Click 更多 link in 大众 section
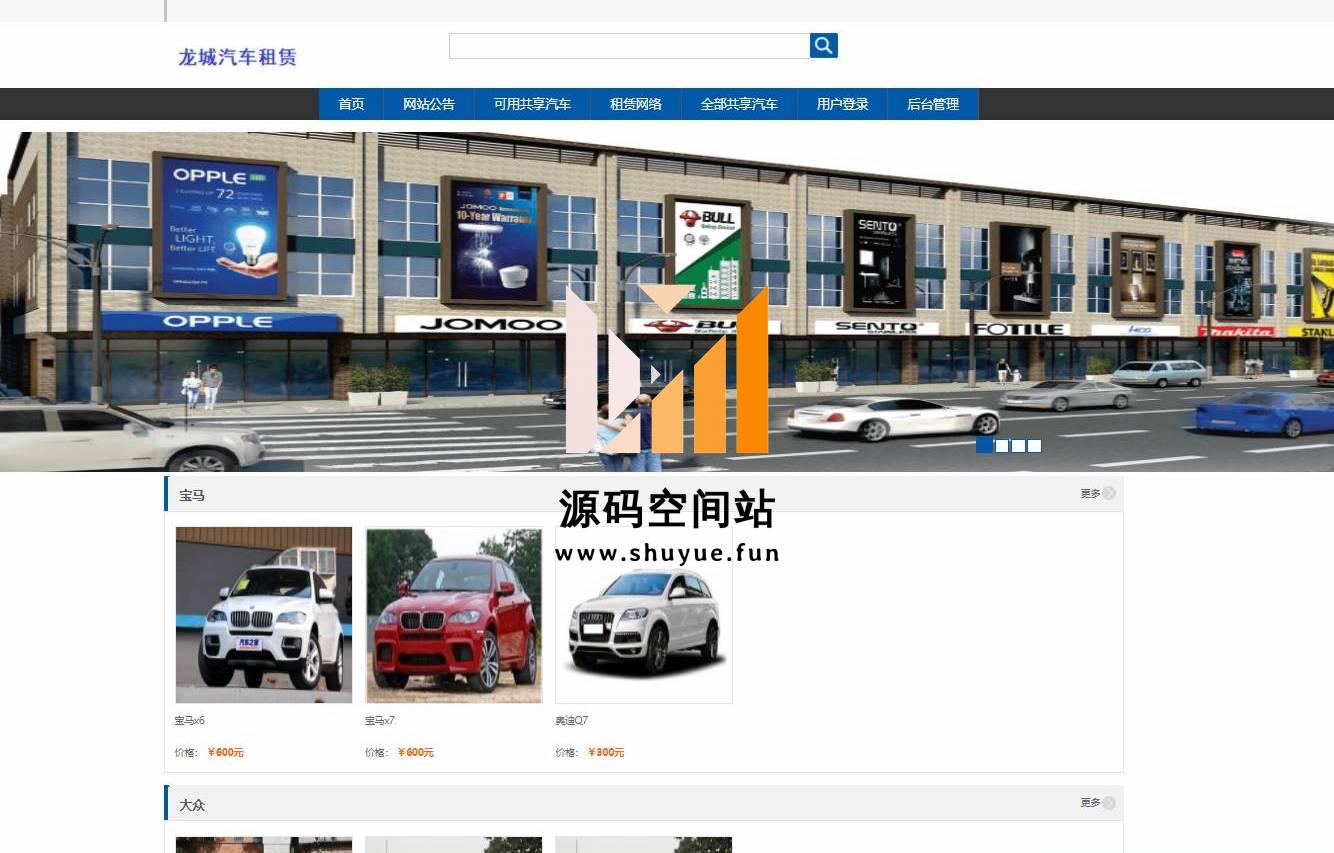The height and width of the screenshot is (853, 1334). point(1097,803)
